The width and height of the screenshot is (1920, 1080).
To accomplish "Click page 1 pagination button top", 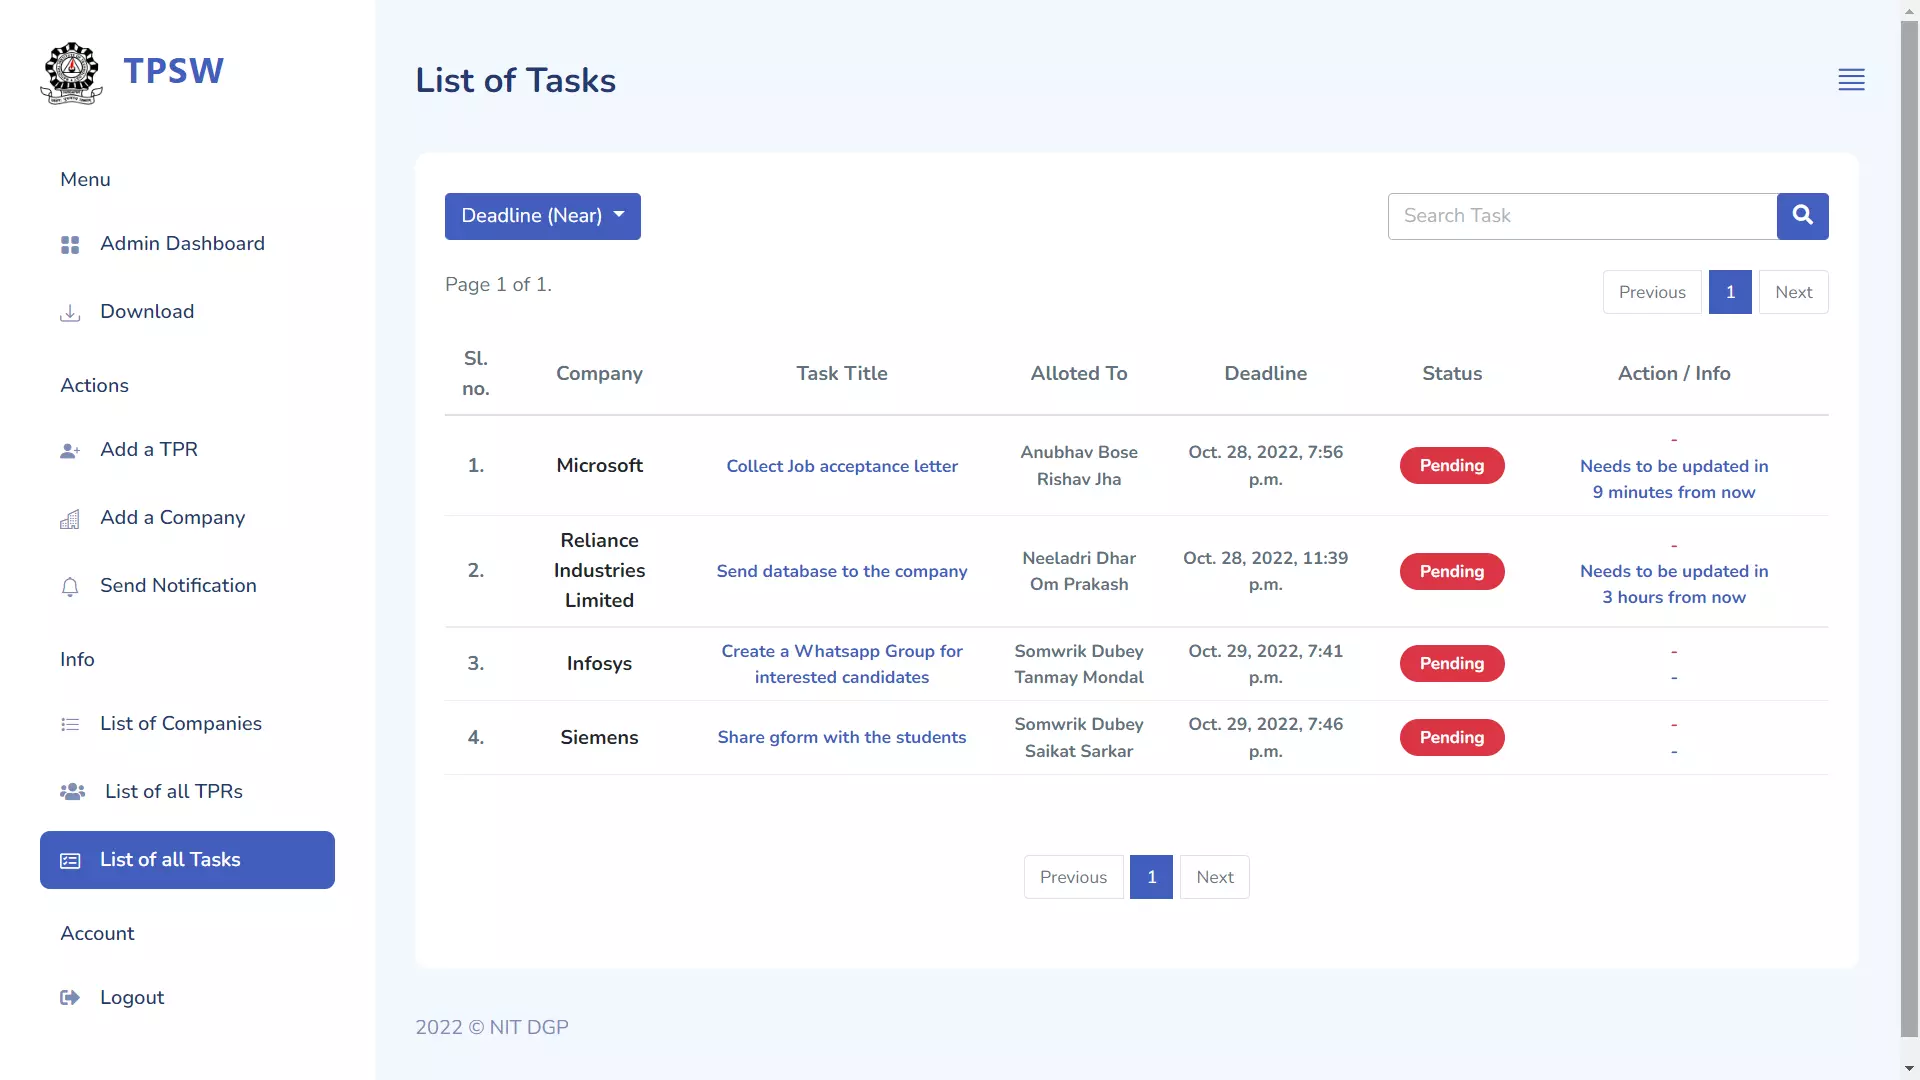I will (1730, 291).
